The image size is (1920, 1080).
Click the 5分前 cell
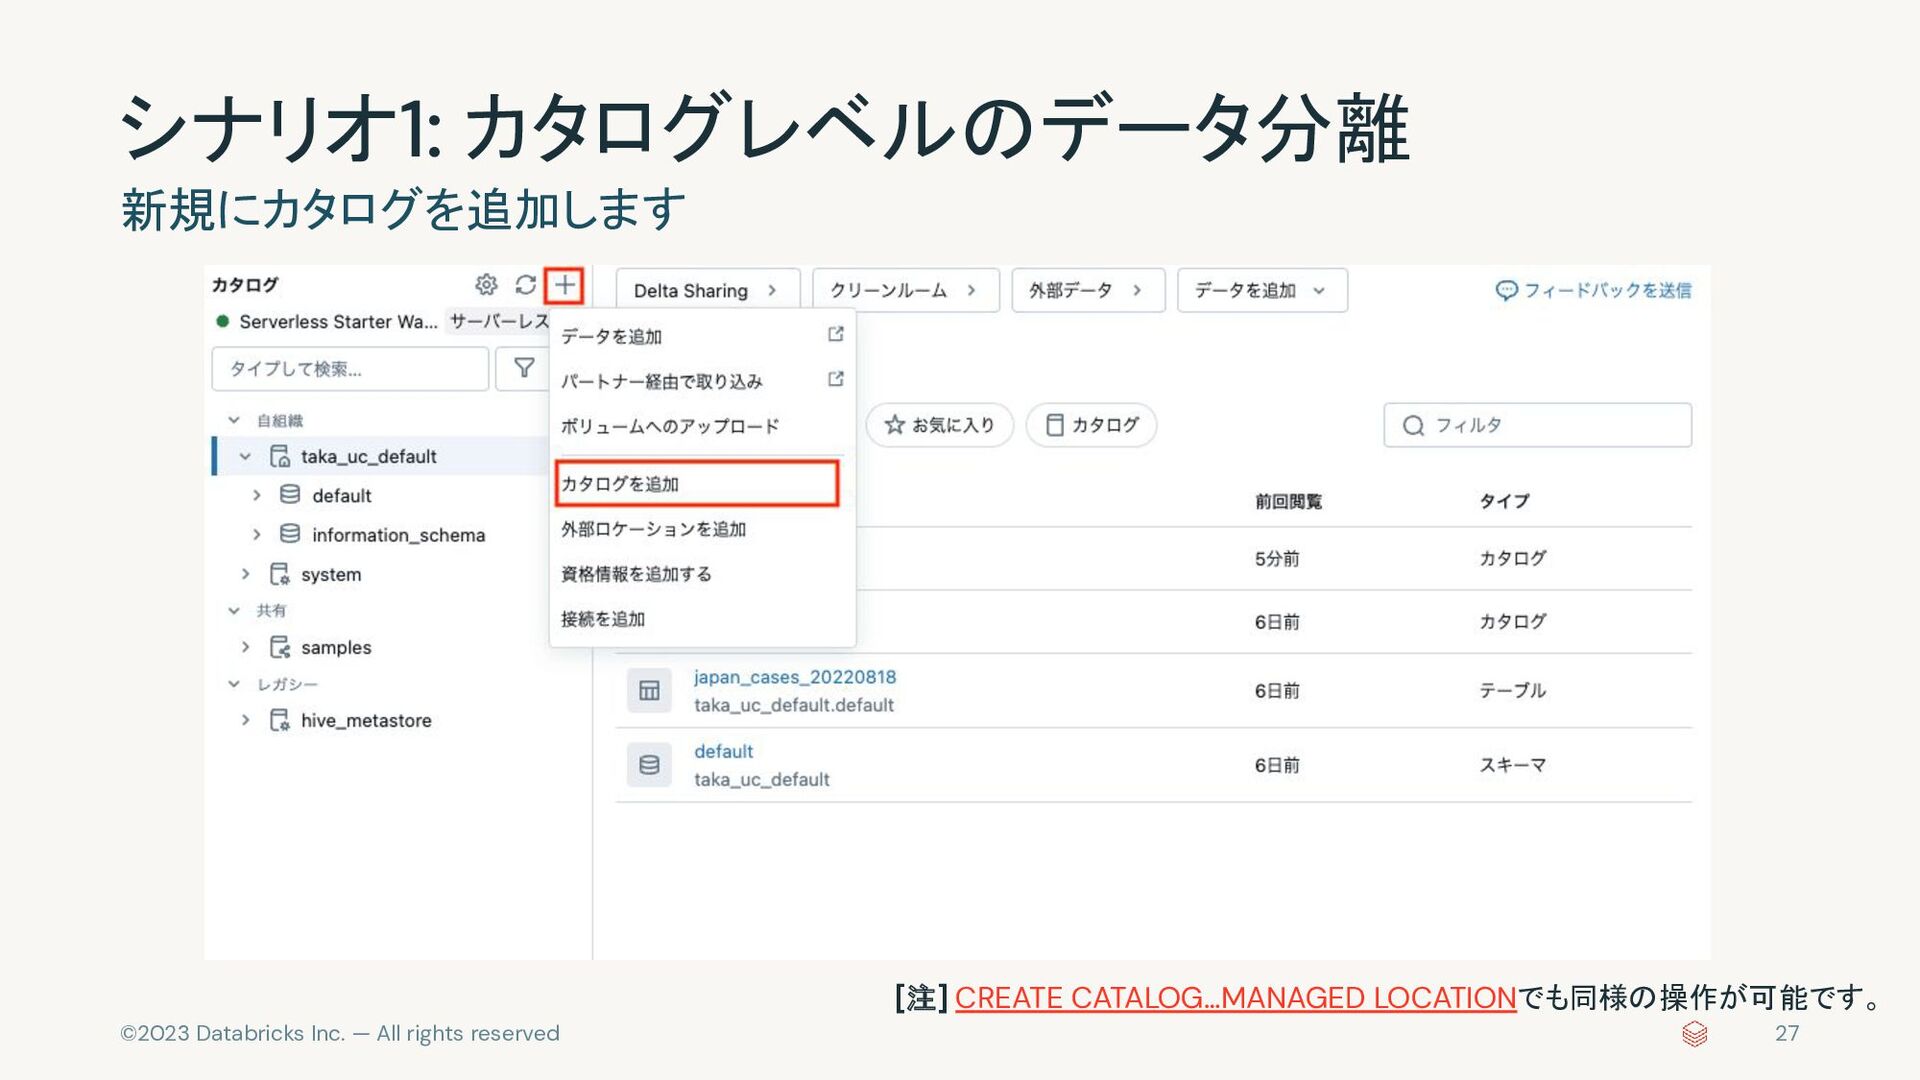pos(1277,559)
